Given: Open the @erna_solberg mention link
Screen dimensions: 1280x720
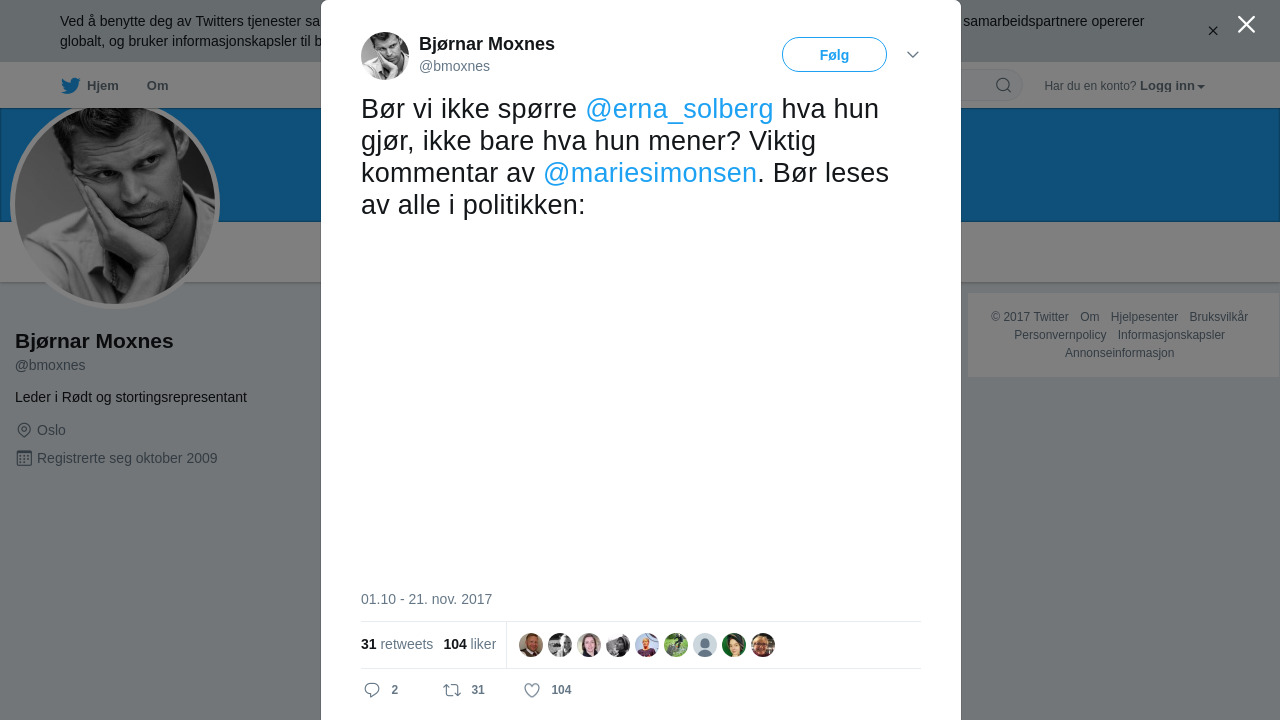Looking at the screenshot, I should click(679, 109).
